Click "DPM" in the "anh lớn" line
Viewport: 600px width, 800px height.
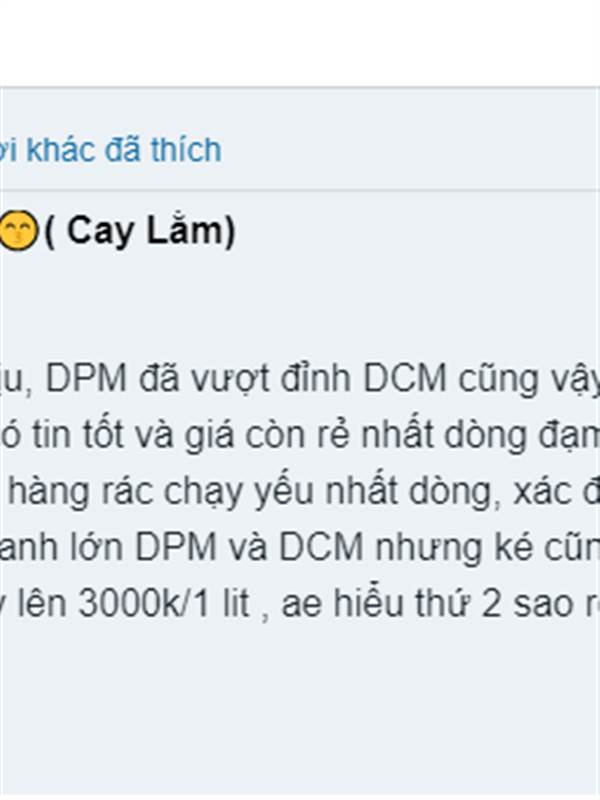(x=176, y=547)
